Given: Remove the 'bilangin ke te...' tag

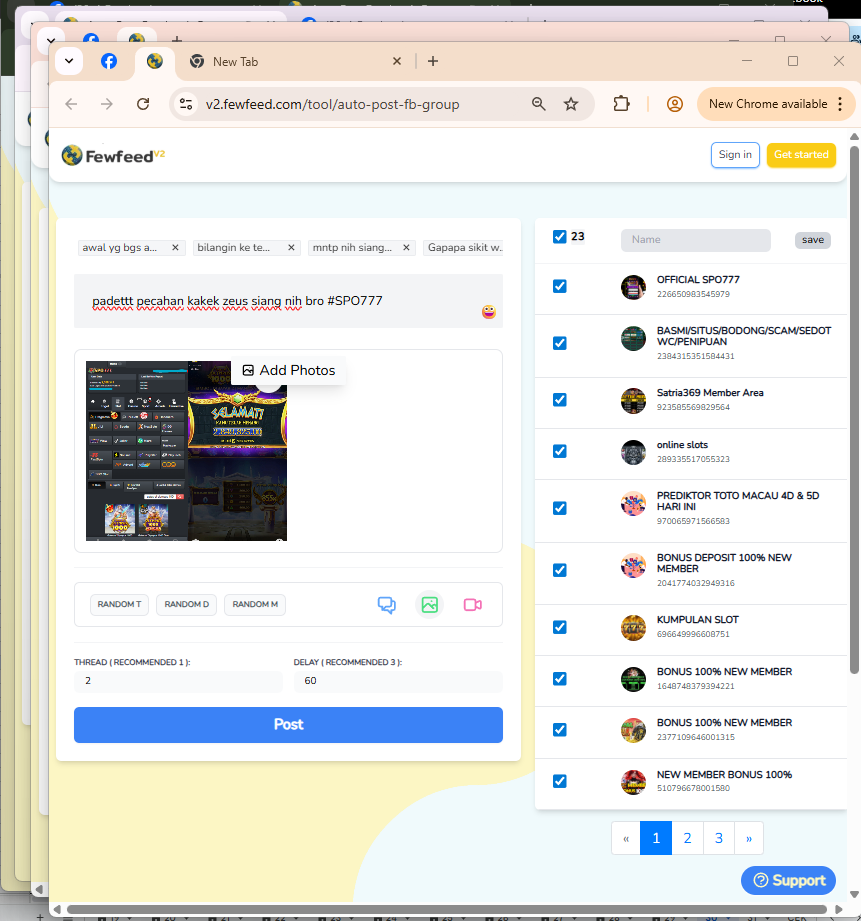Looking at the screenshot, I should [x=291, y=248].
